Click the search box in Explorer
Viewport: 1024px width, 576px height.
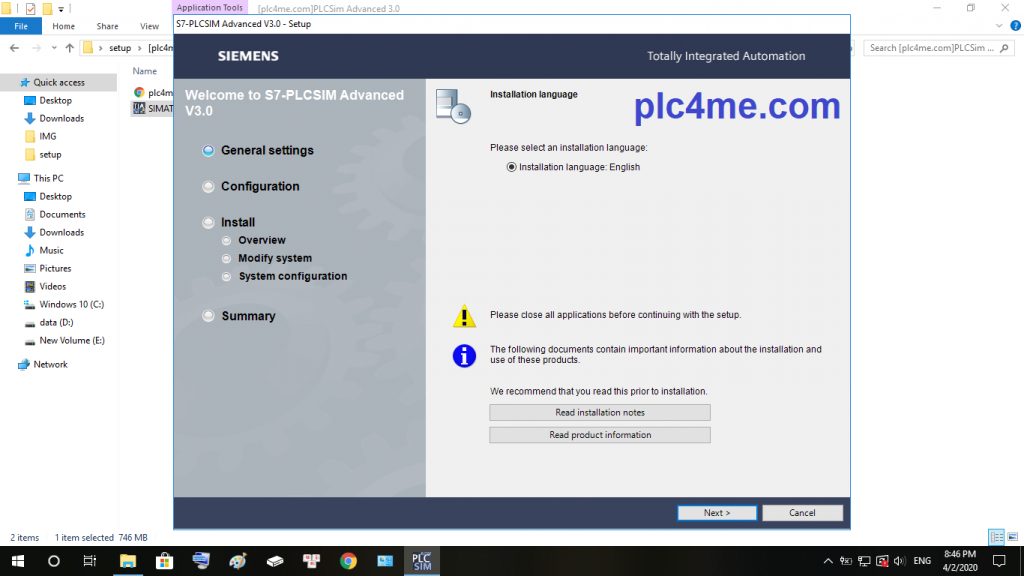tap(940, 48)
